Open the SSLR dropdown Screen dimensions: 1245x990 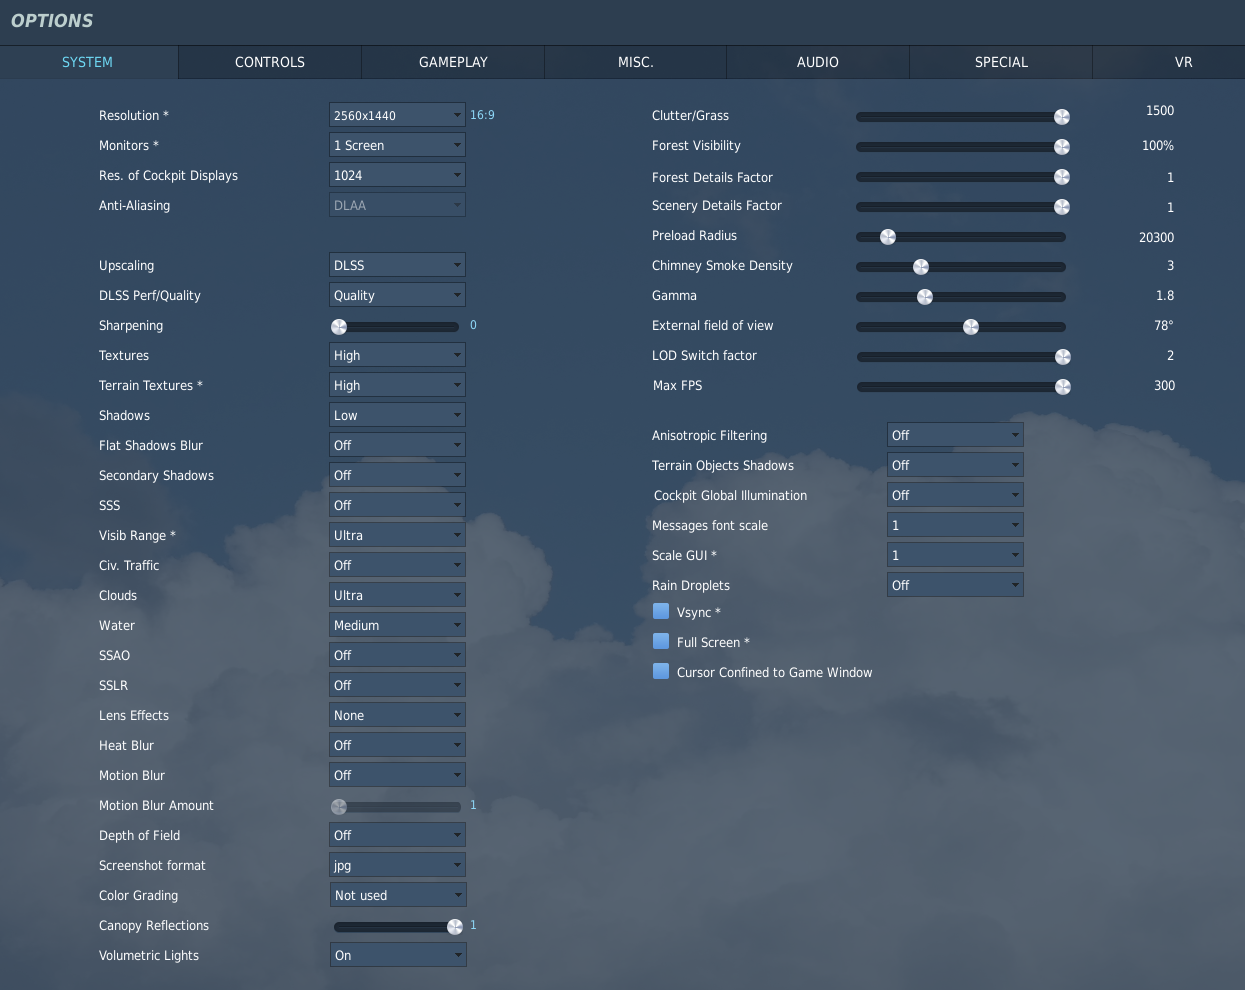point(398,685)
